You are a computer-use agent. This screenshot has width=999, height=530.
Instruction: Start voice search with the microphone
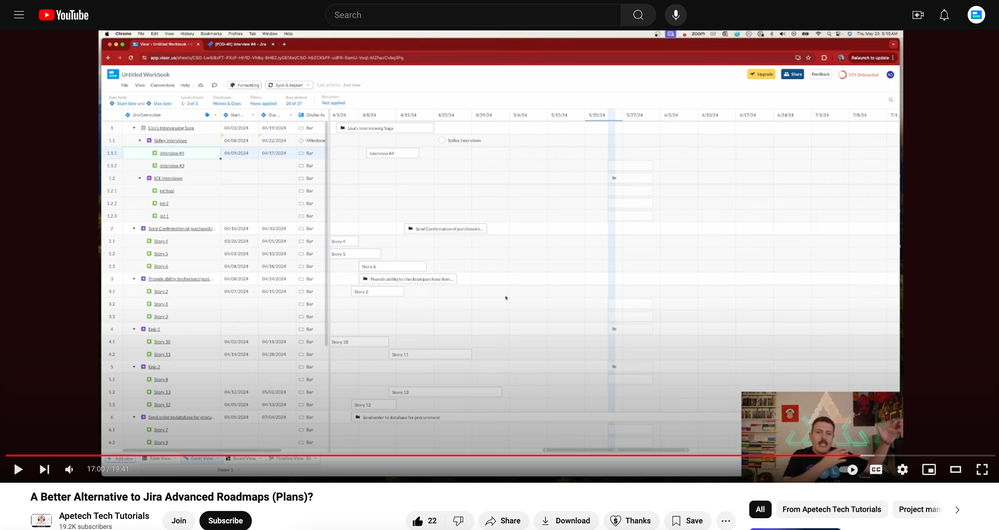(x=675, y=15)
